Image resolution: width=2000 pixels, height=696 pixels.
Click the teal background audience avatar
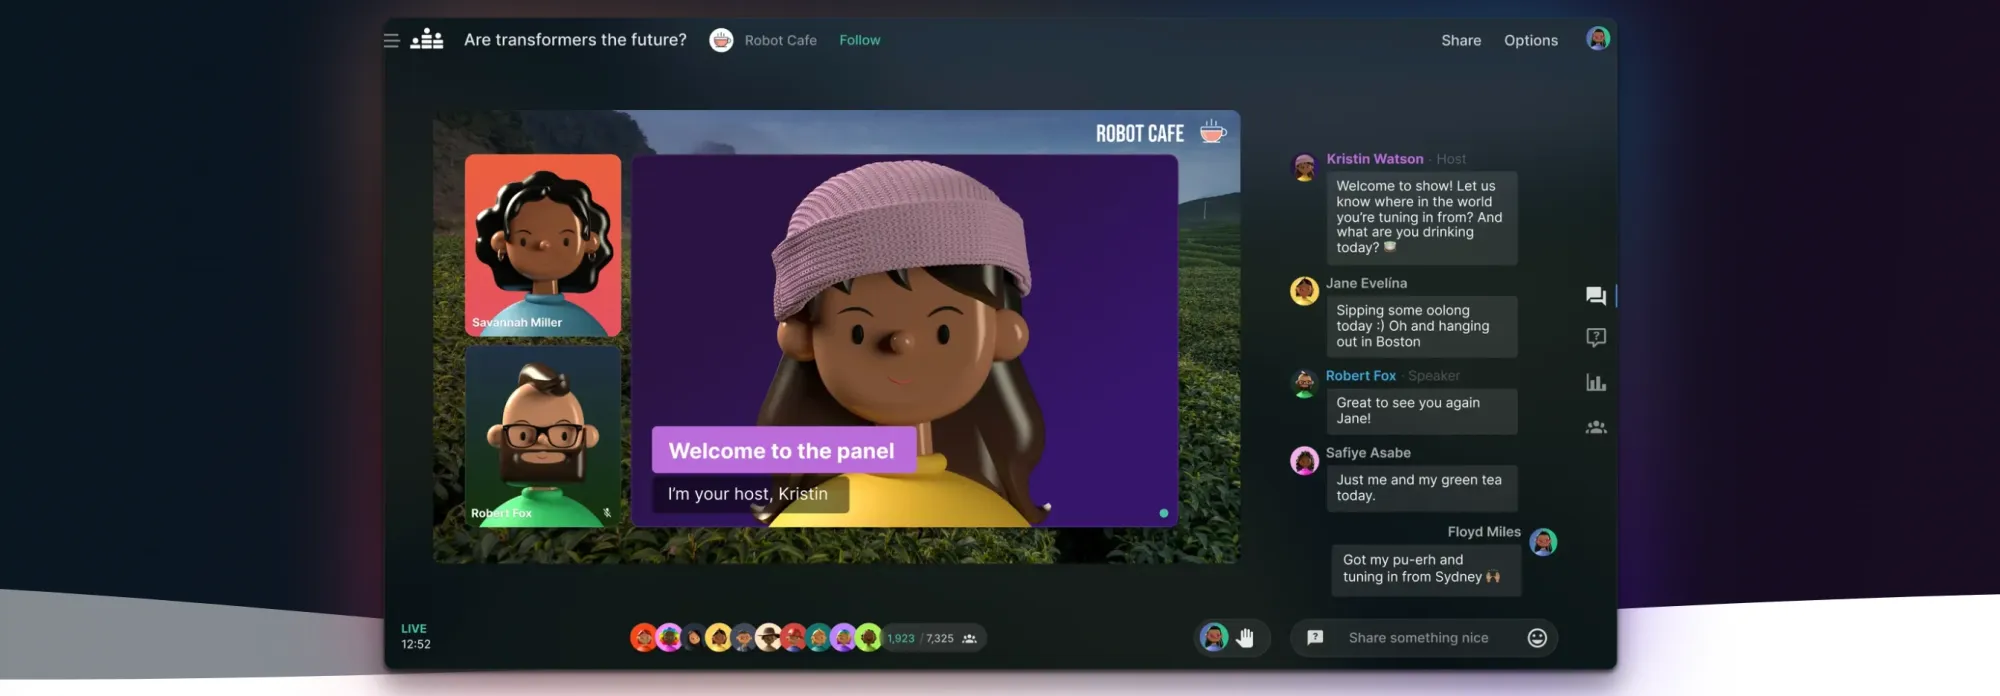click(818, 638)
